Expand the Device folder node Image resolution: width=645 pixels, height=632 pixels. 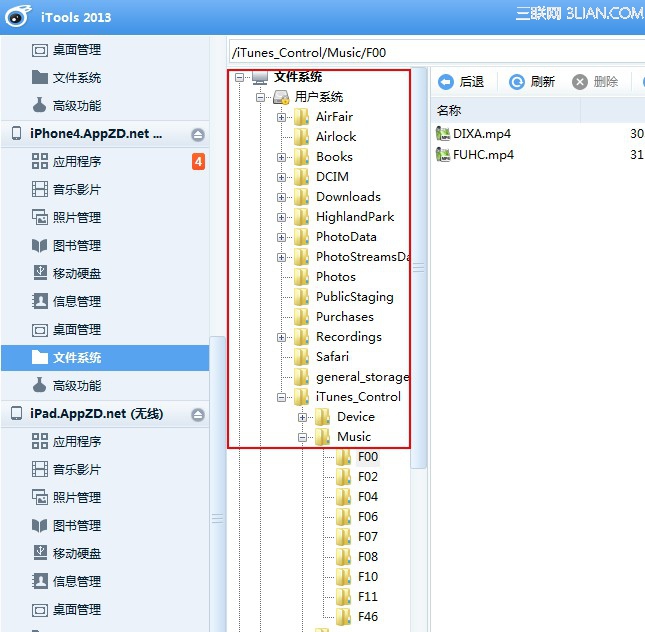pyautogui.click(x=302, y=418)
